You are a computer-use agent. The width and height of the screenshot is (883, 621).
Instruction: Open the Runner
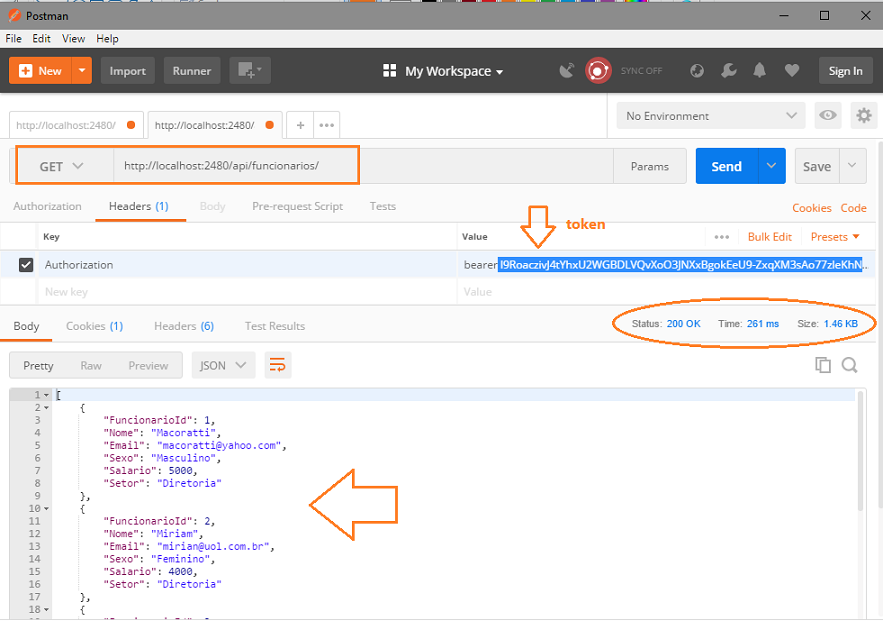tap(191, 71)
